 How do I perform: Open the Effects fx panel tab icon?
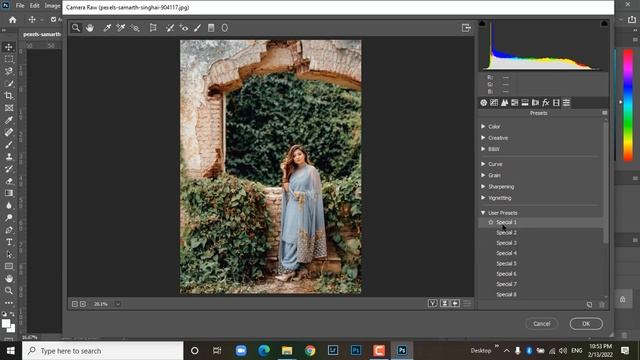[546, 102]
